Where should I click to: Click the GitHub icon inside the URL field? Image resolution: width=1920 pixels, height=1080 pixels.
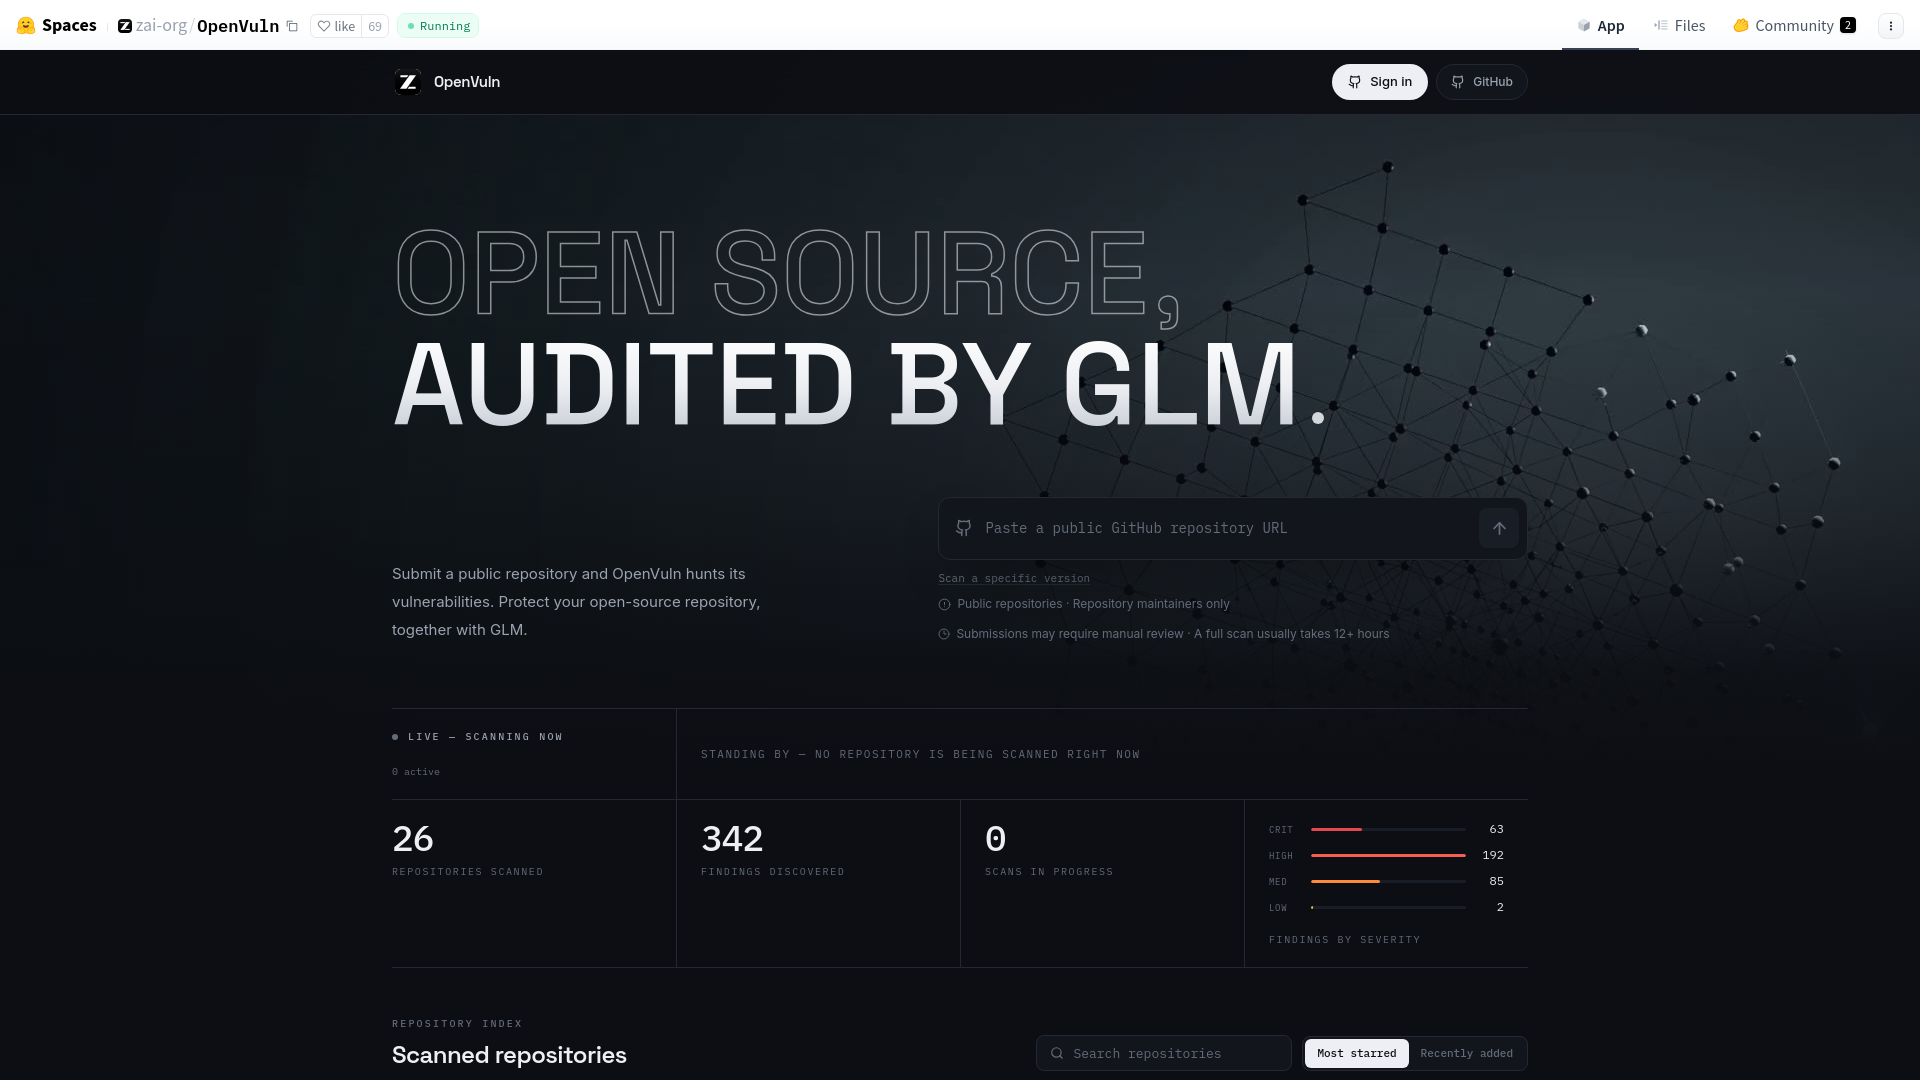click(x=964, y=528)
